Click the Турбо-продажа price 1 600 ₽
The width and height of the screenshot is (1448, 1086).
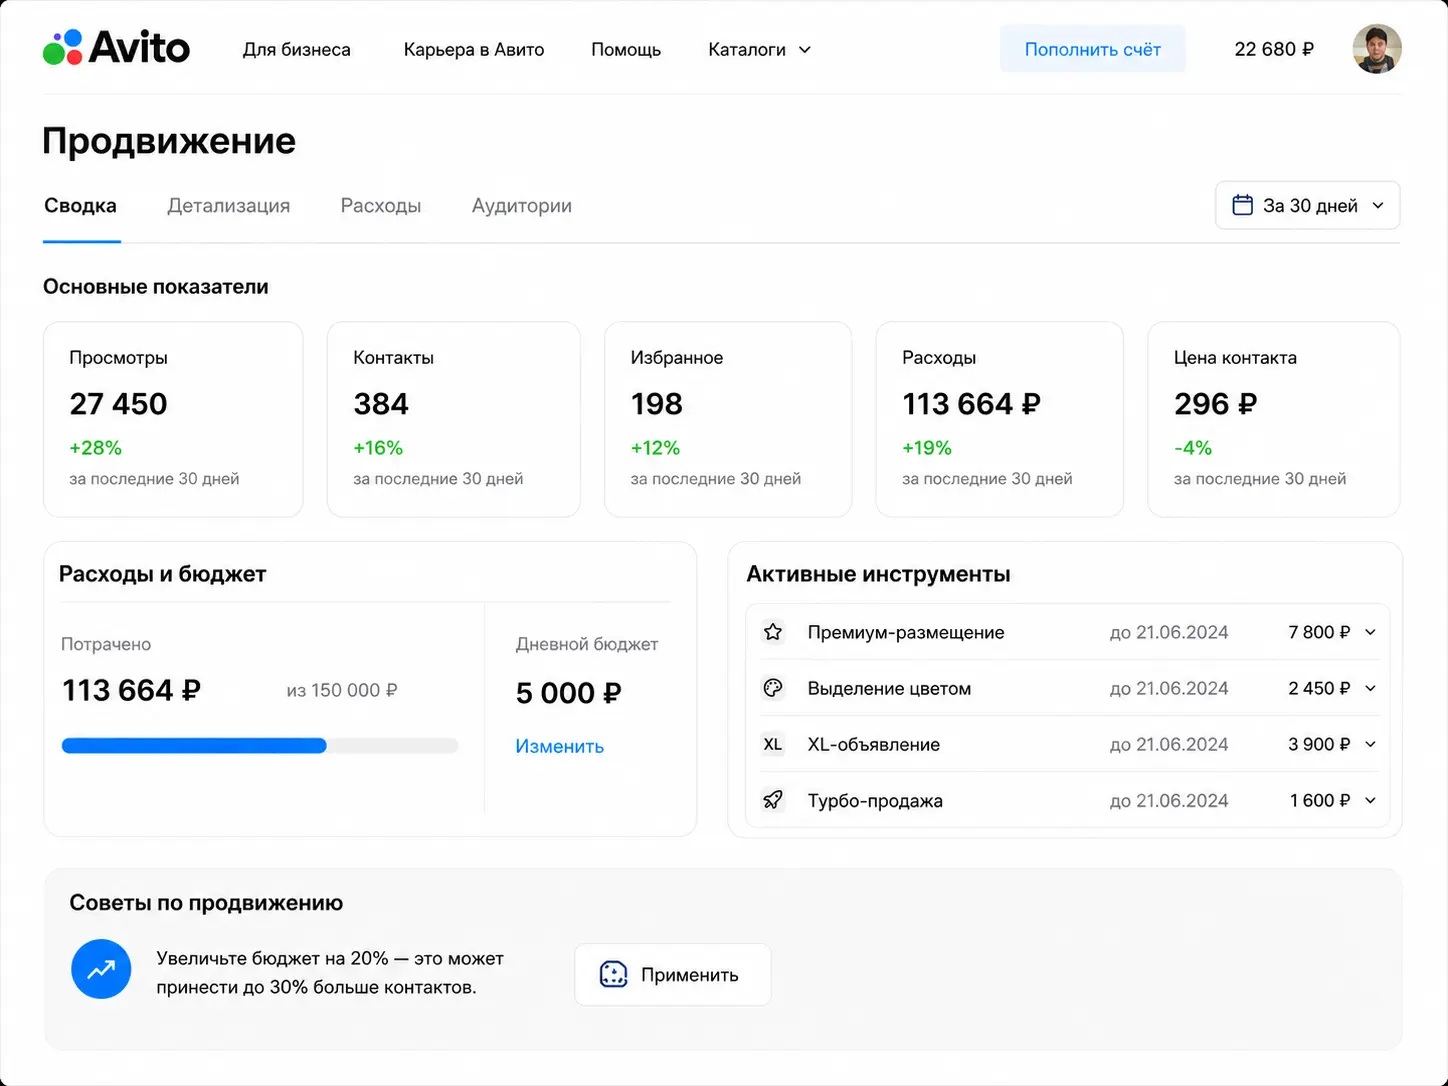(1320, 800)
